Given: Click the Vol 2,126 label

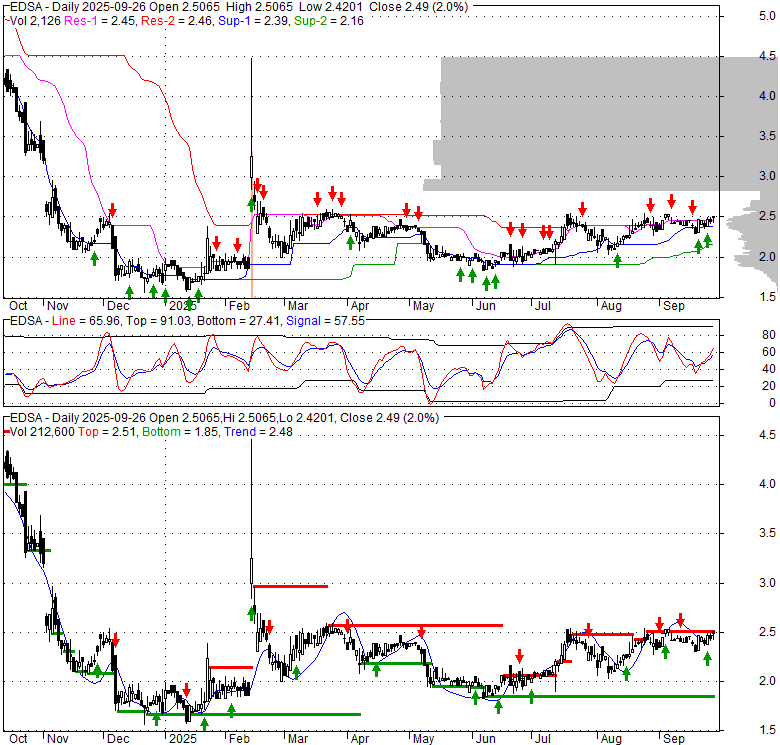Looking at the screenshot, I should [36, 21].
